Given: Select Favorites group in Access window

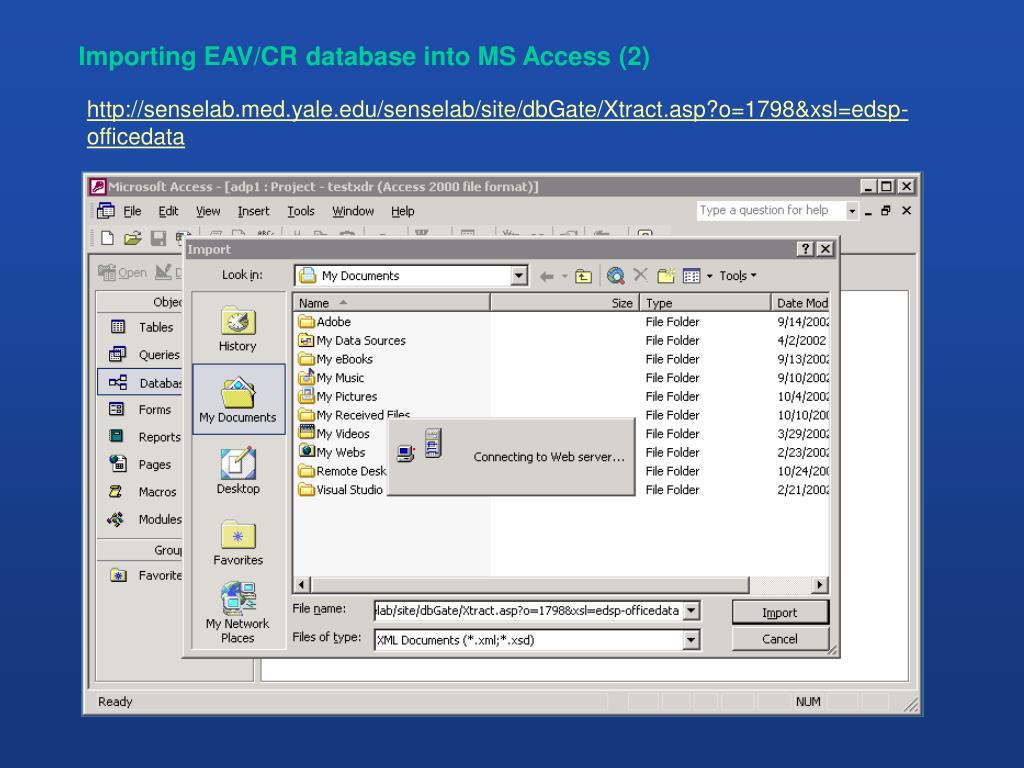Looking at the screenshot, I should coord(142,575).
